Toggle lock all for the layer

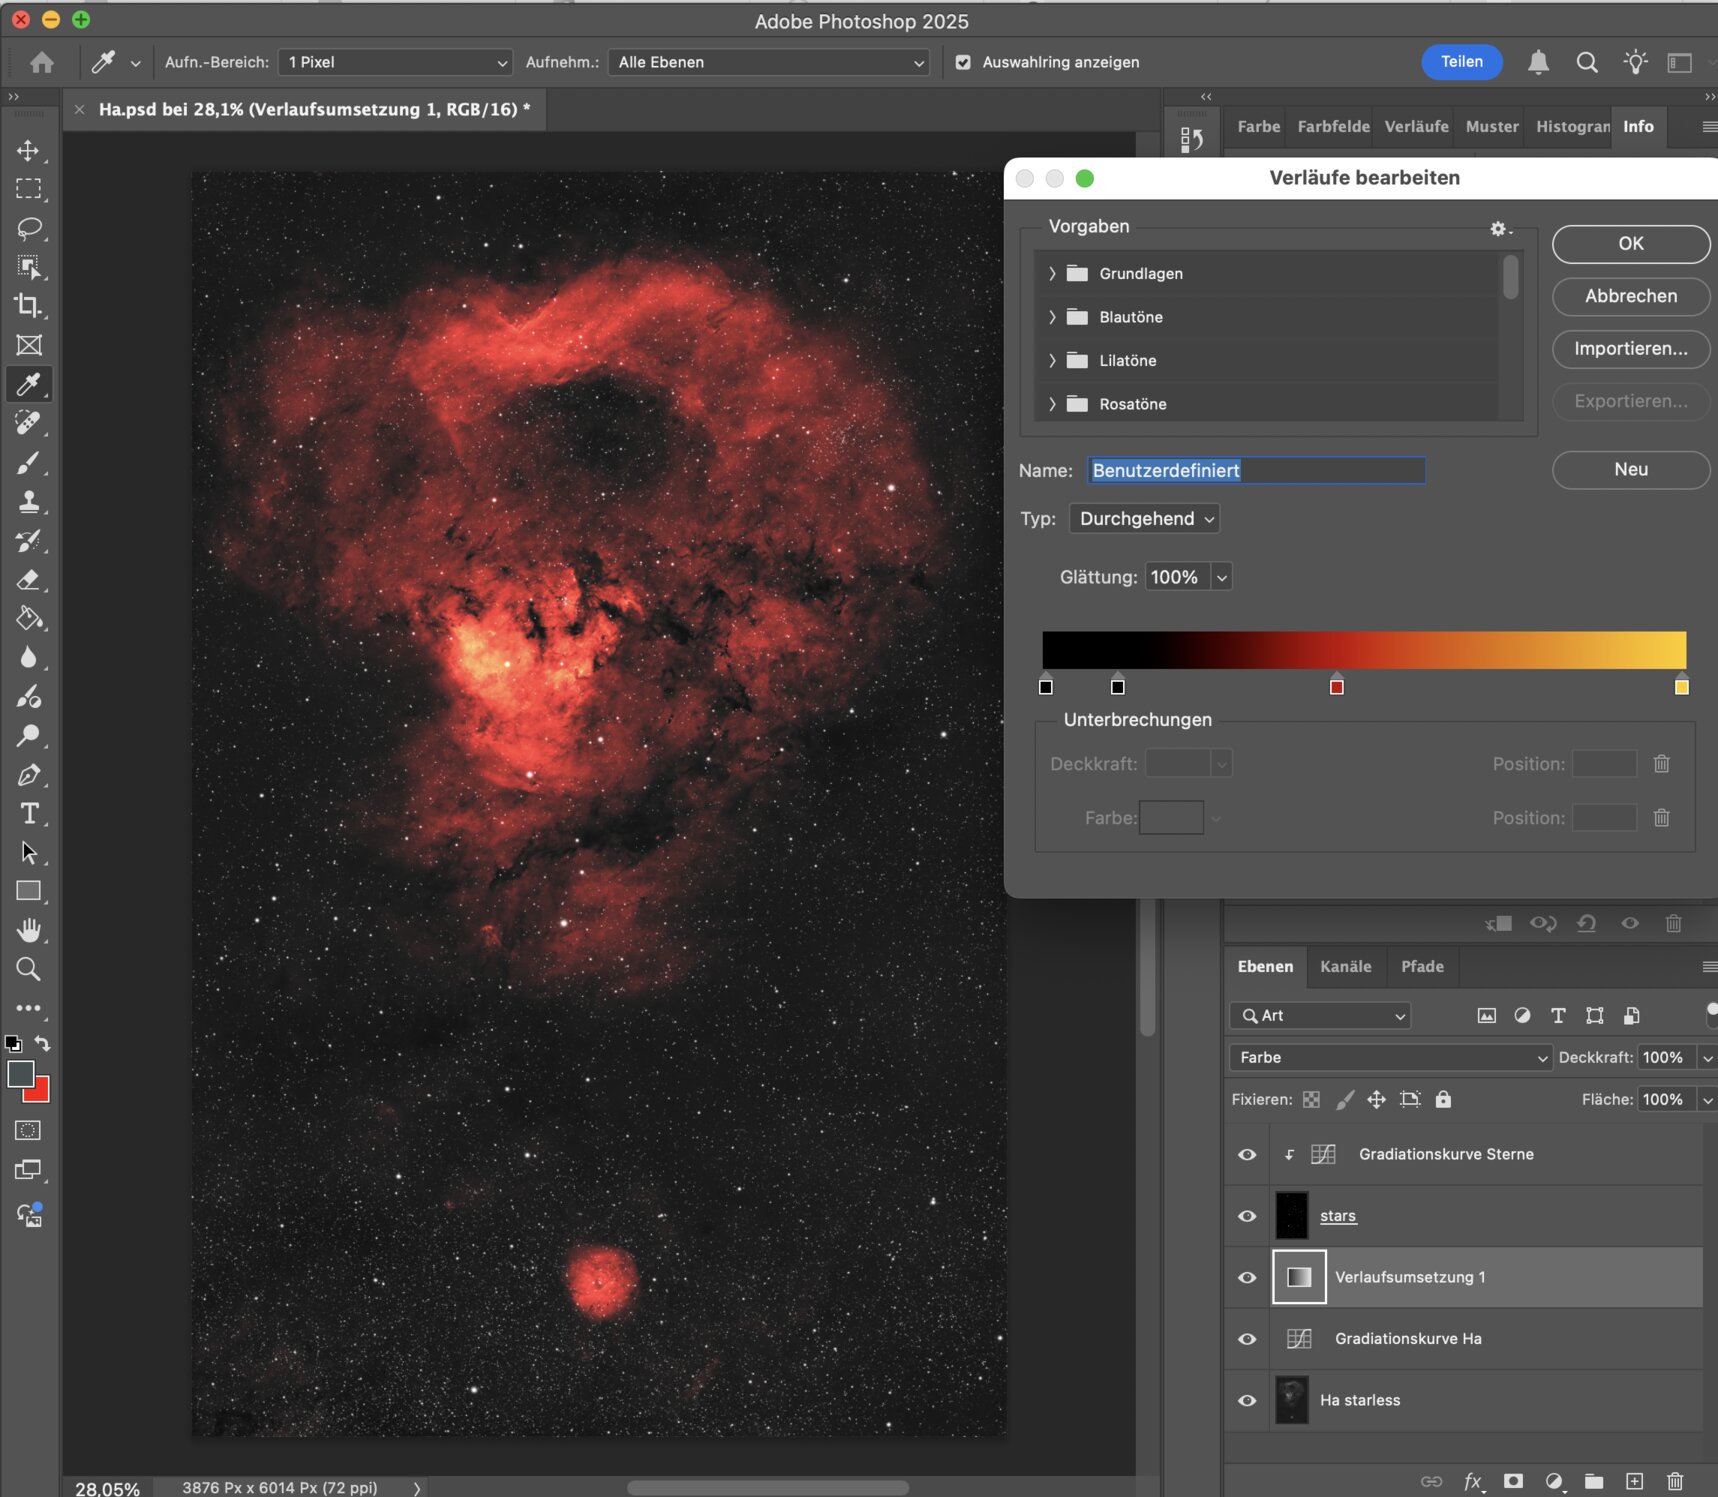tap(1443, 1099)
